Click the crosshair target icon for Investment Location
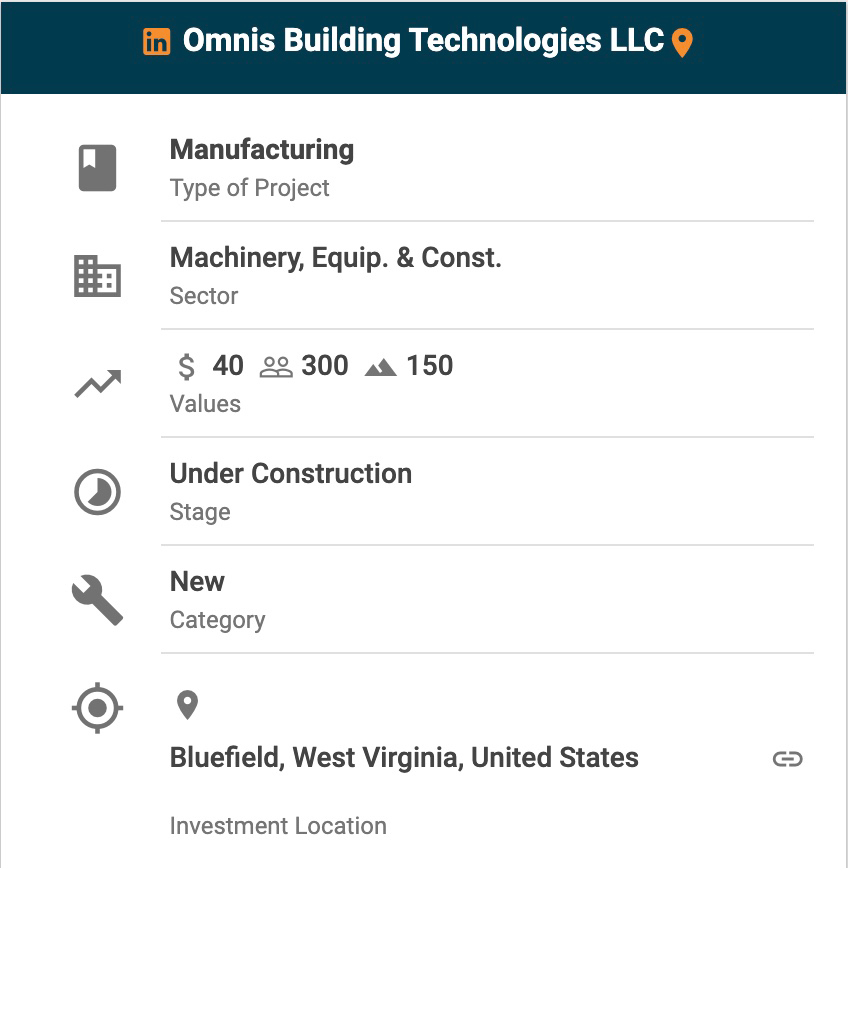This screenshot has height=1014, width=848. click(97, 709)
